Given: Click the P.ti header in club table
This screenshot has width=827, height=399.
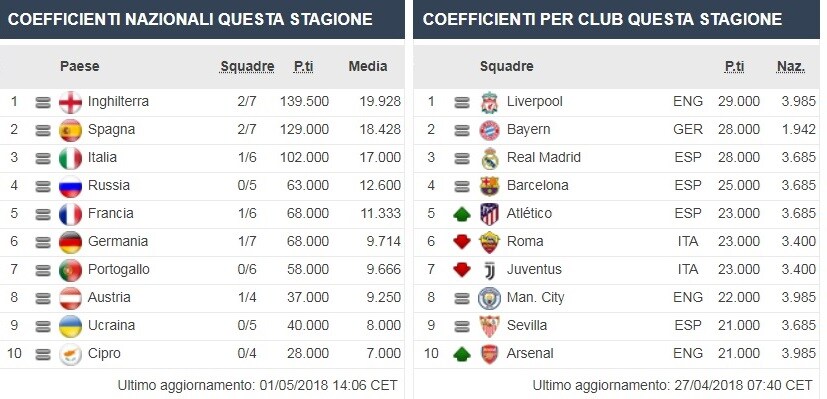Looking at the screenshot, I should point(734,66).
